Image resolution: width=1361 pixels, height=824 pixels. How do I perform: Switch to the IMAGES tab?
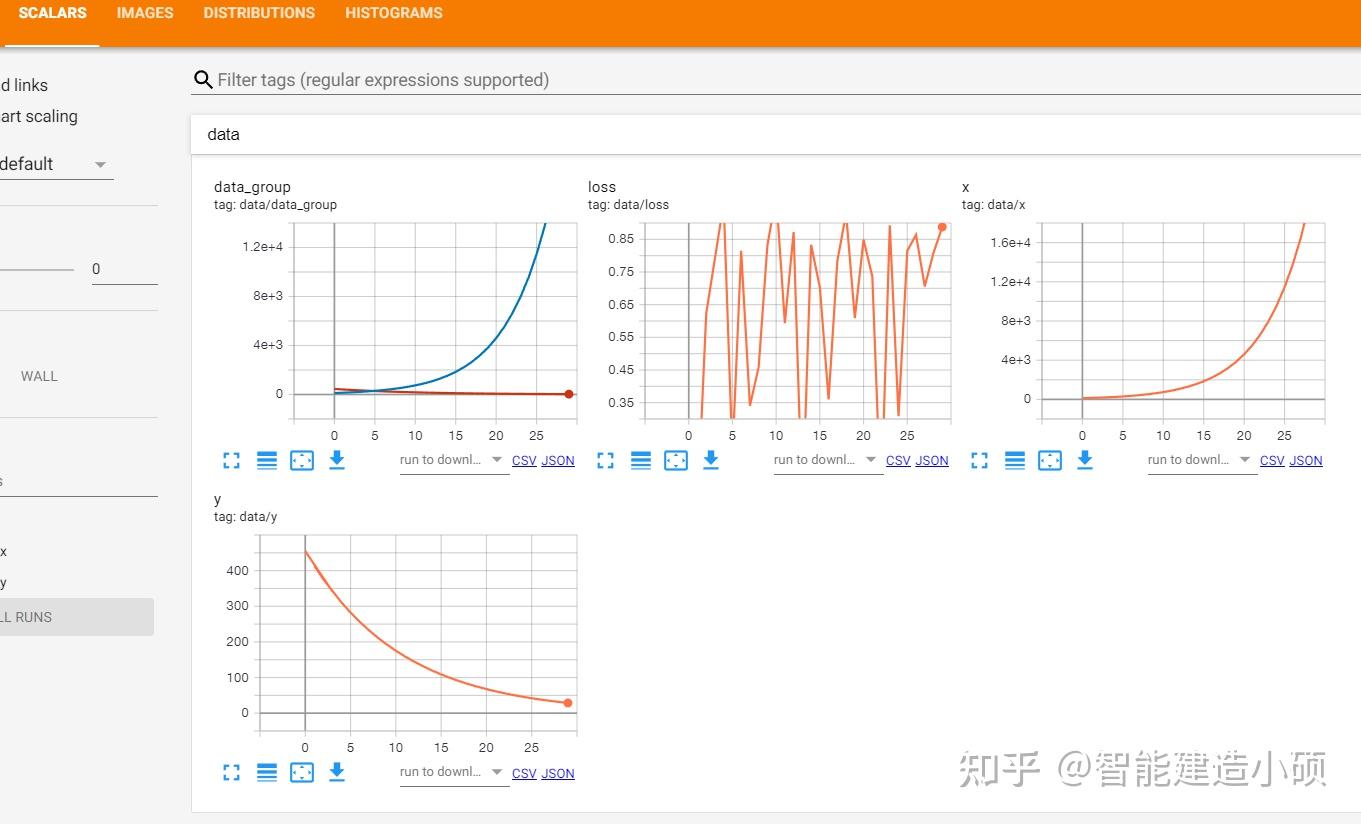click(144, 13)
